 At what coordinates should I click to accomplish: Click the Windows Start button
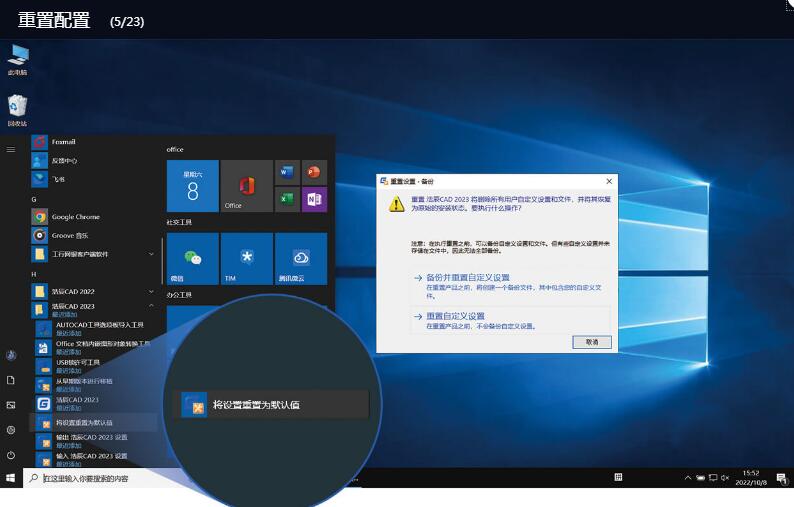pos(11,478)
